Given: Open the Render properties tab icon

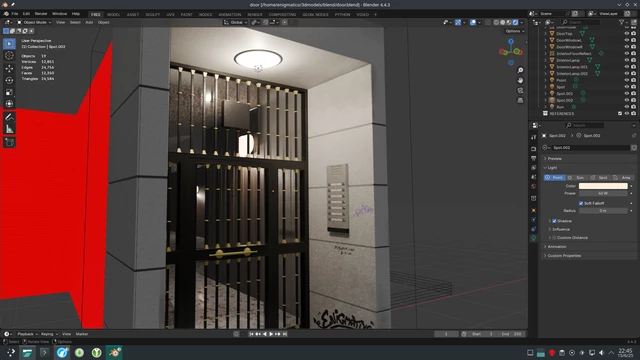Looking at the screenshot, I should pyautogui.click(x=533, y=149).
